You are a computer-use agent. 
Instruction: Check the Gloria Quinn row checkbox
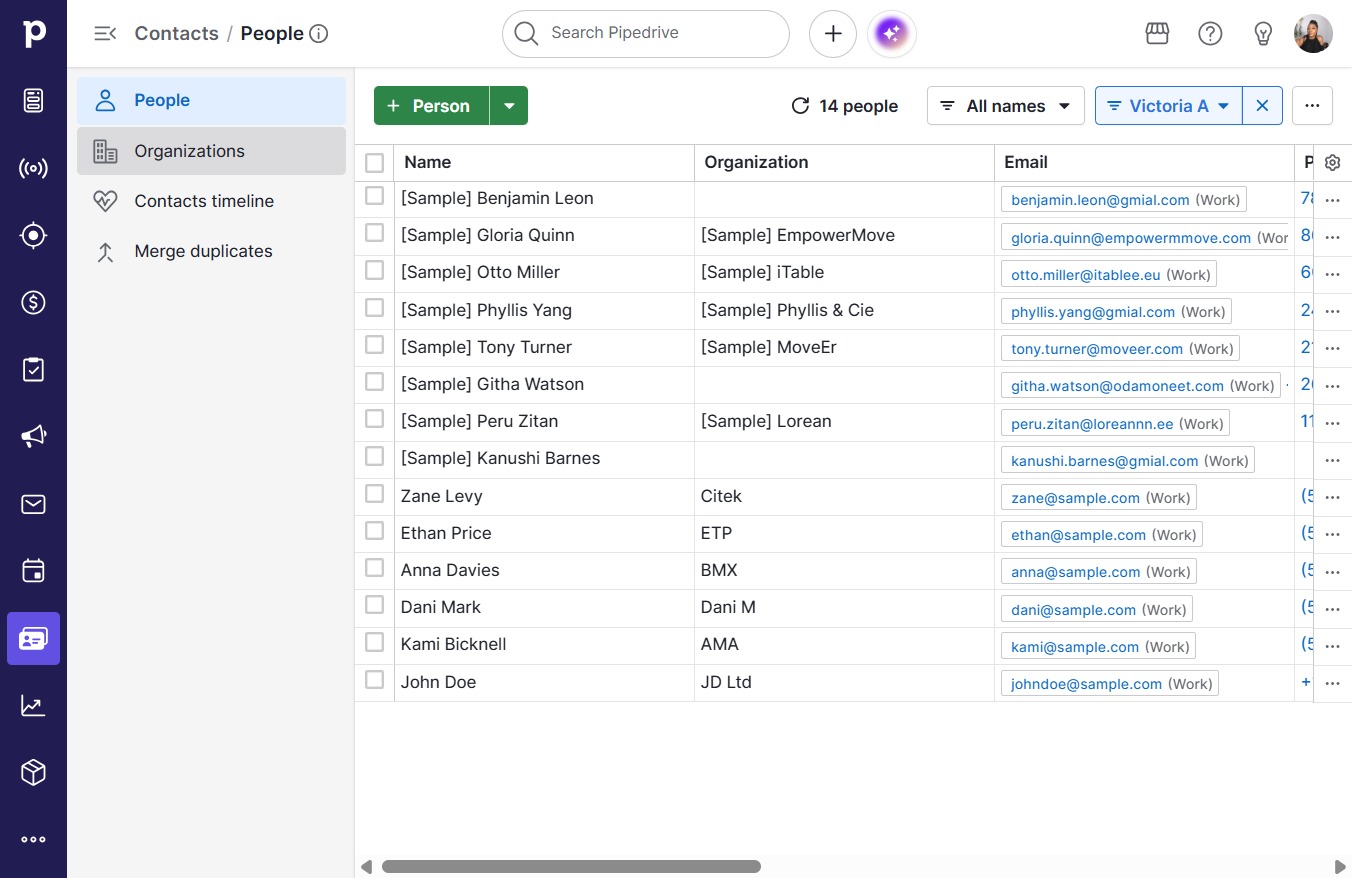374,233
